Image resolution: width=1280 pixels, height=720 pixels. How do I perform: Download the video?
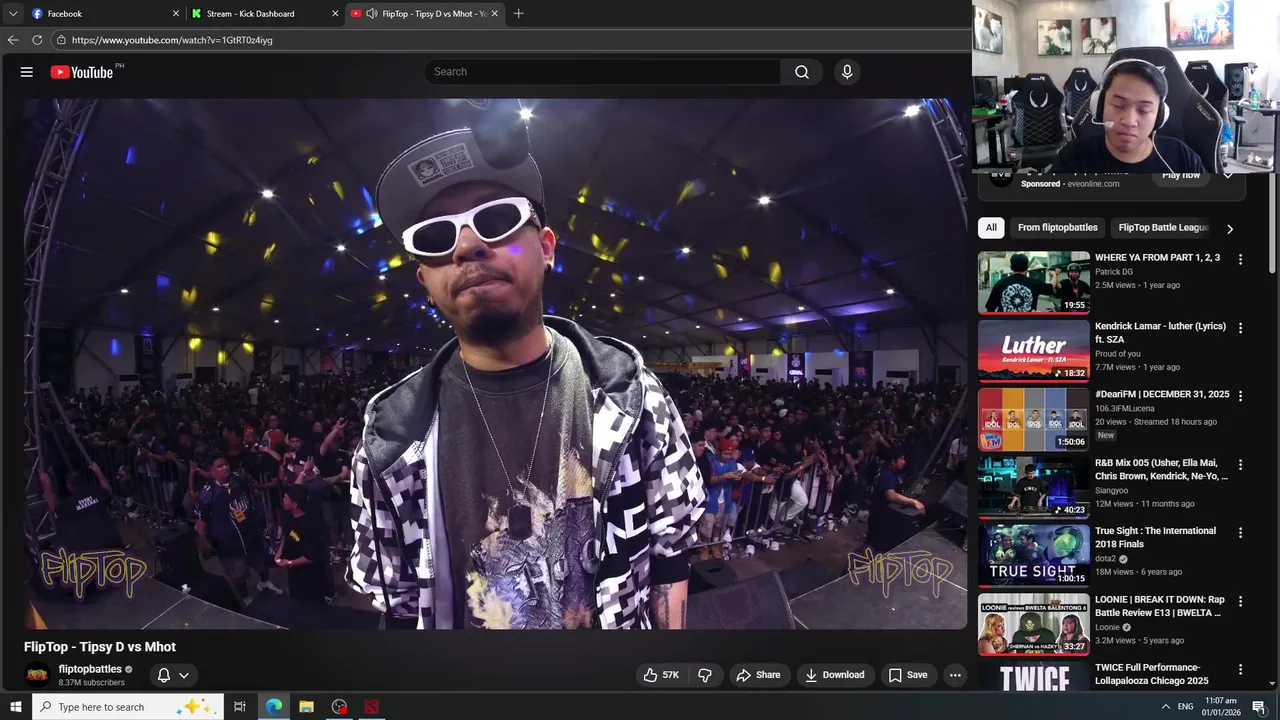835,675
